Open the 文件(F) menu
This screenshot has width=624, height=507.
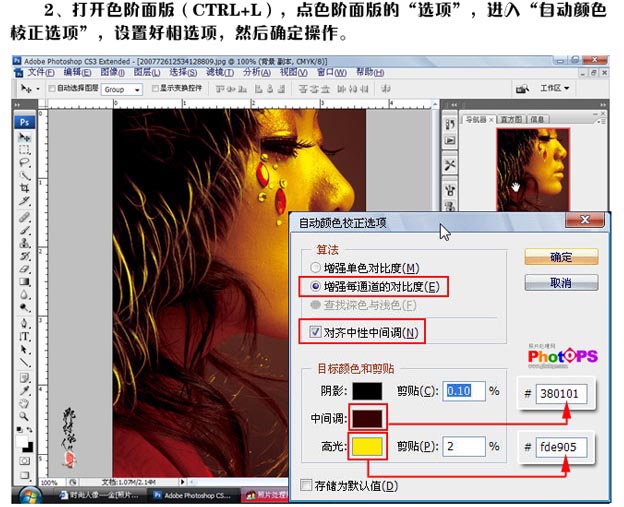click(x=41, y=72)
